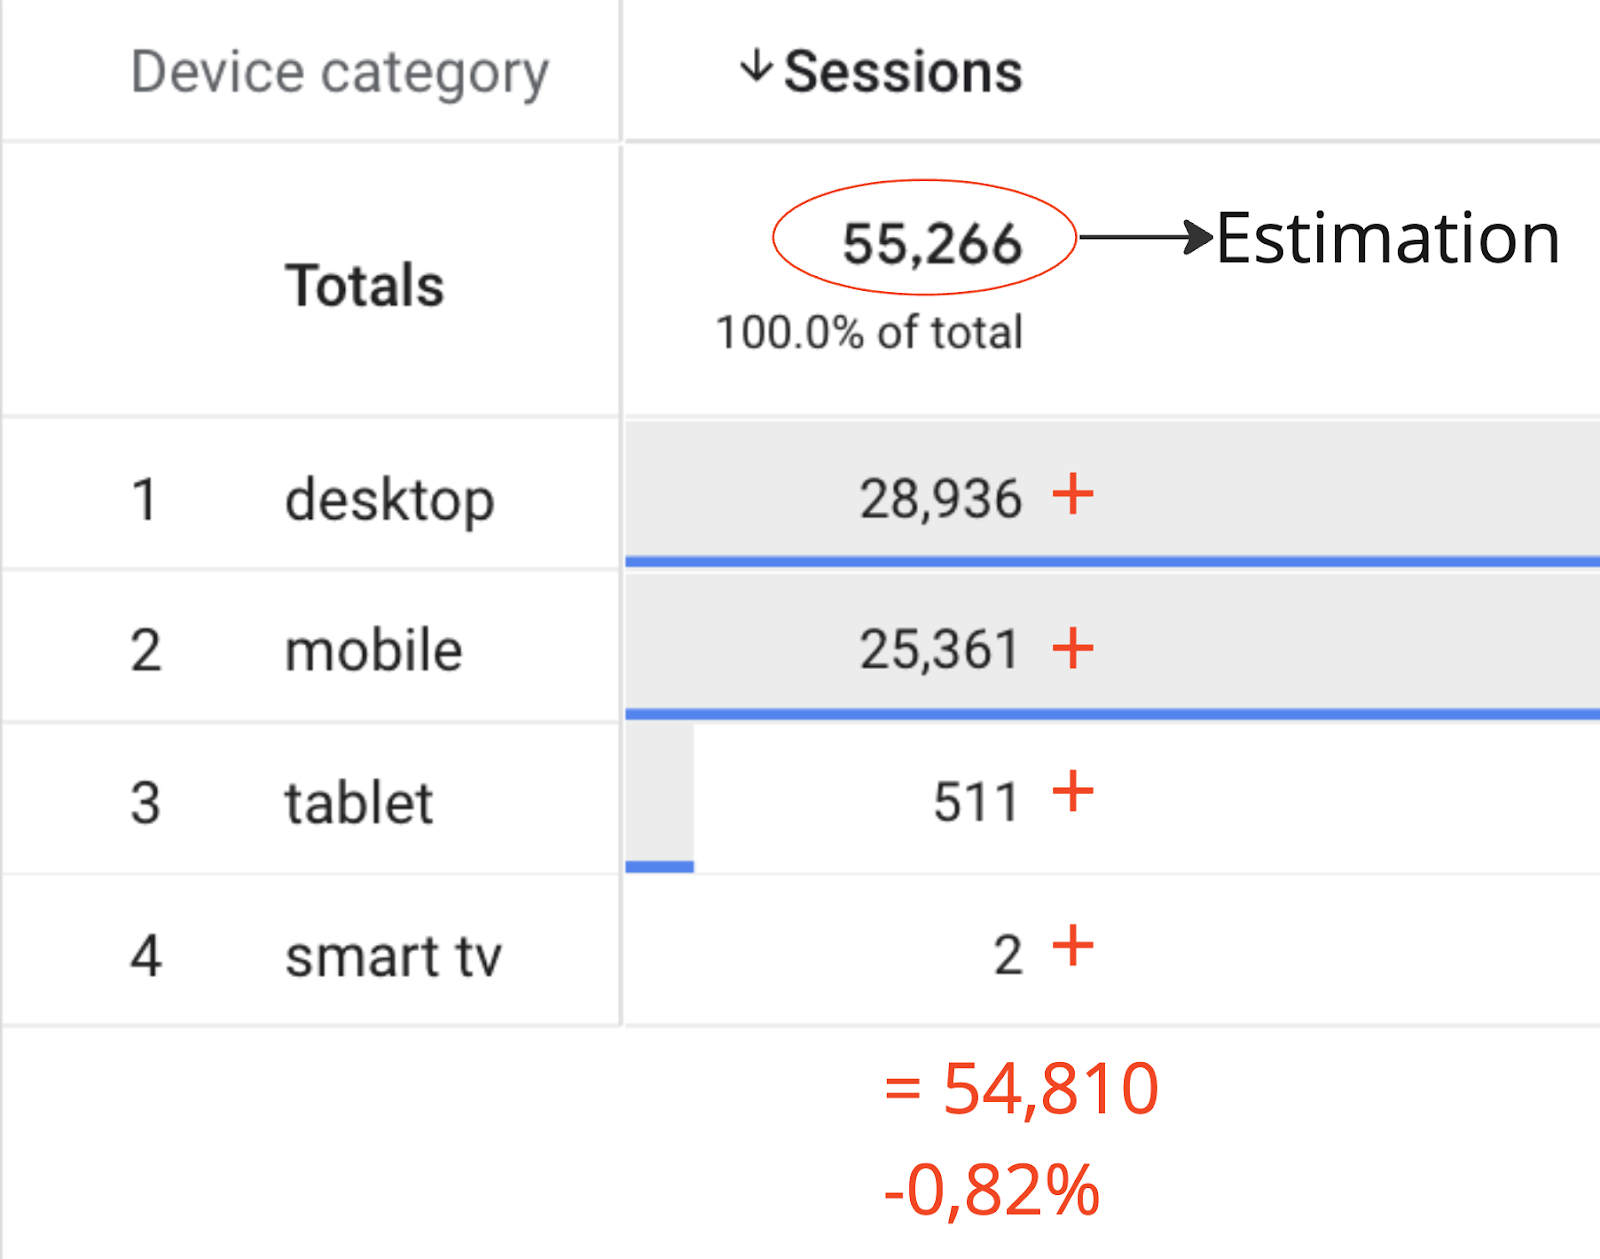Screen dimensions: 1600x1259
Task: Click the desktop sessions value 28,936
Action: point(941,498)
